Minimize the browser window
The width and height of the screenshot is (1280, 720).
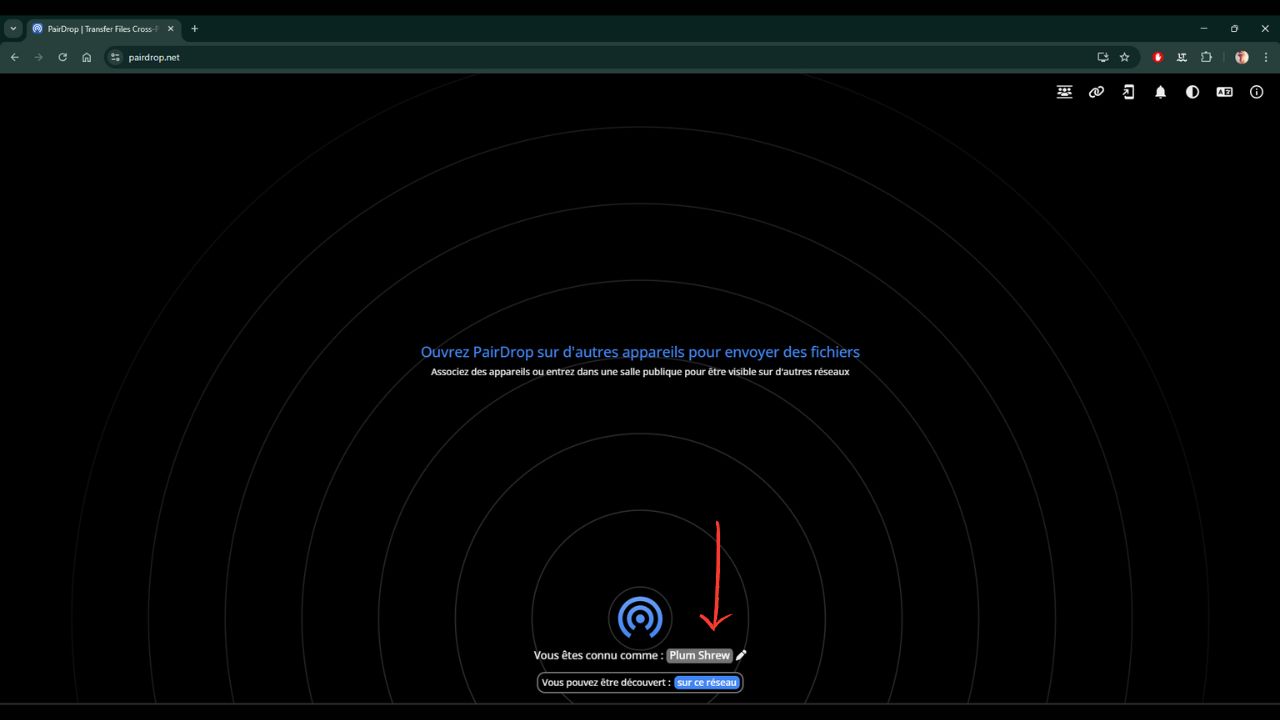[x=1204, y=28]
